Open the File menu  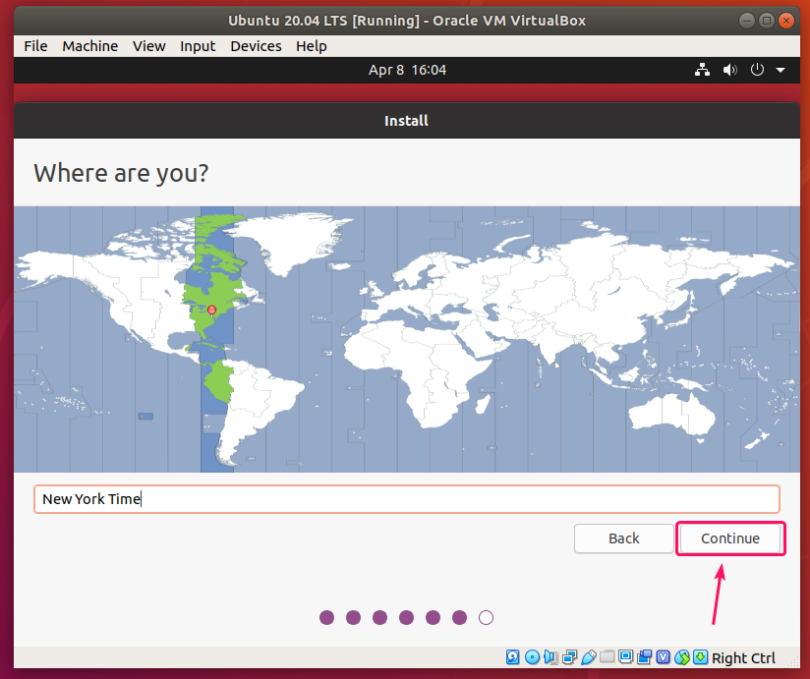pos(36,46)
